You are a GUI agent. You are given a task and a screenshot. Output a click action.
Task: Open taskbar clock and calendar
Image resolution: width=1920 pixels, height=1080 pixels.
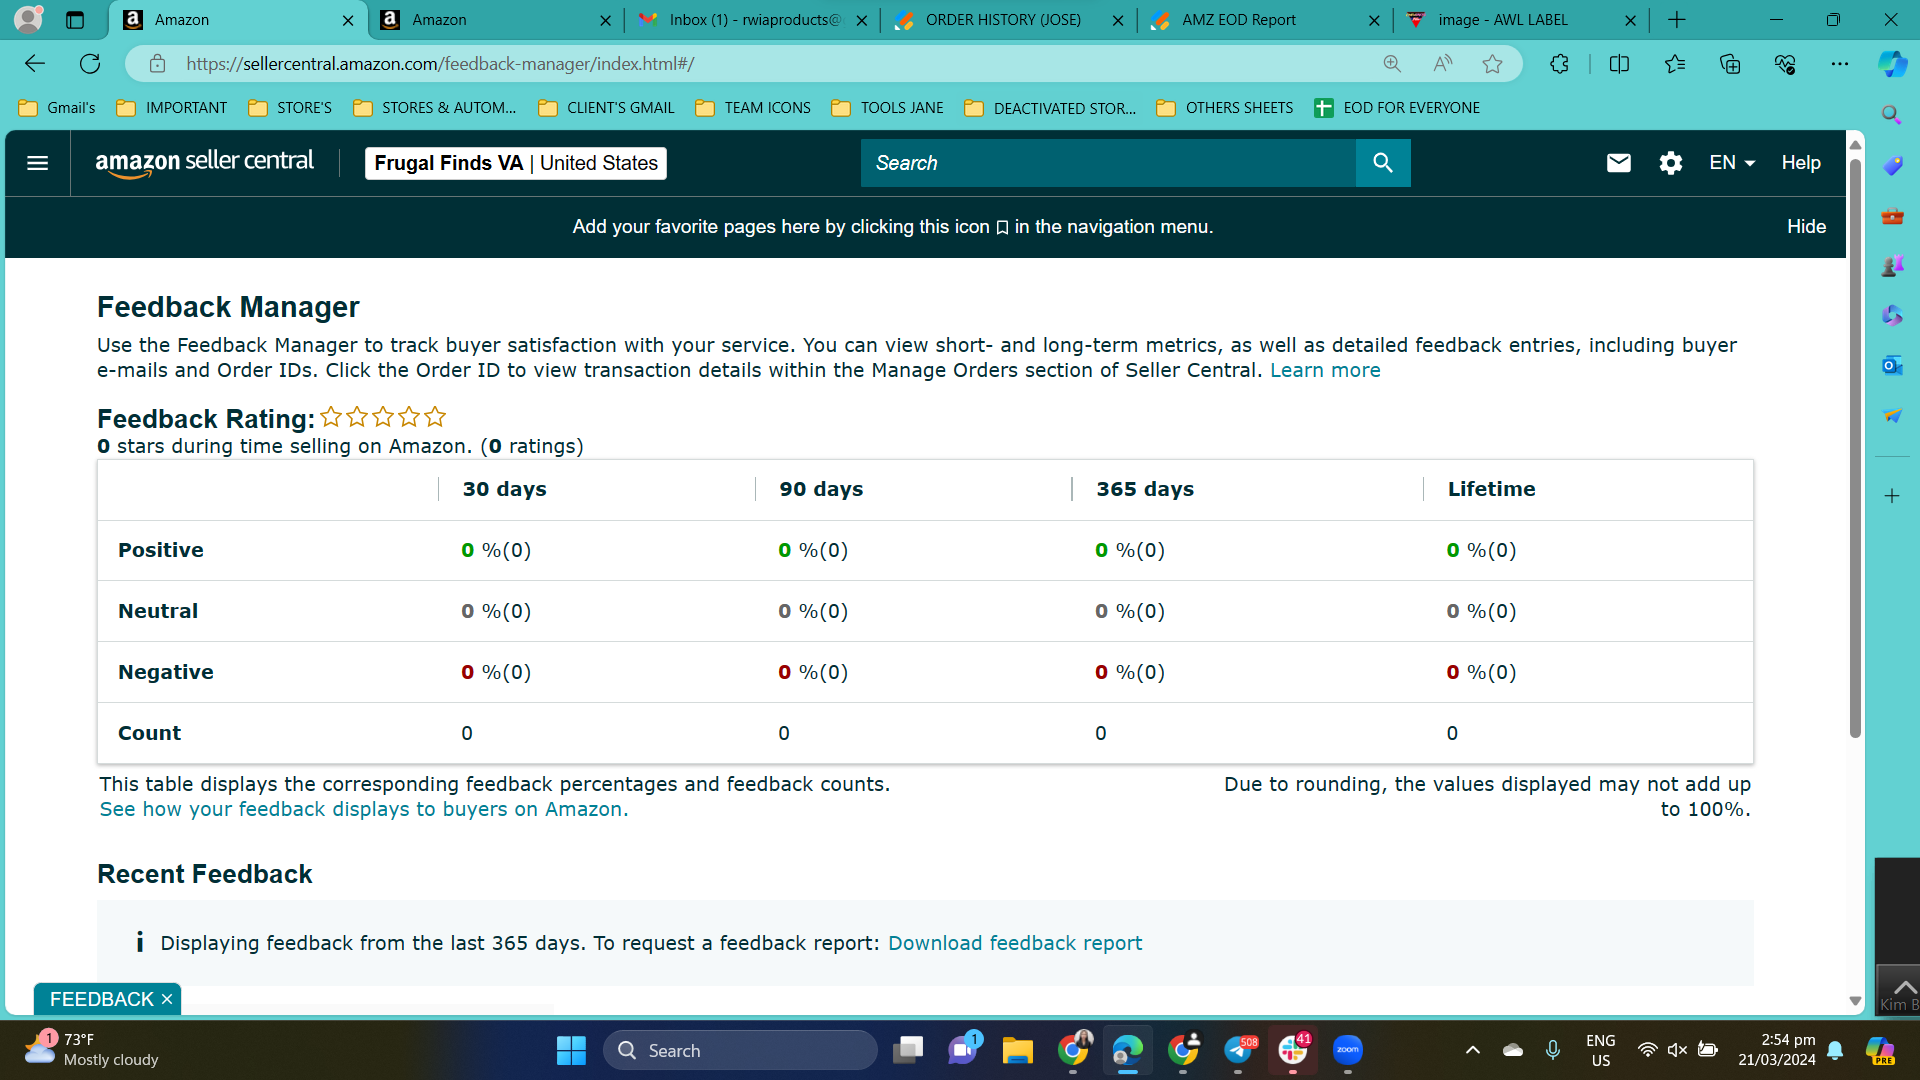pos(1777,1050)
